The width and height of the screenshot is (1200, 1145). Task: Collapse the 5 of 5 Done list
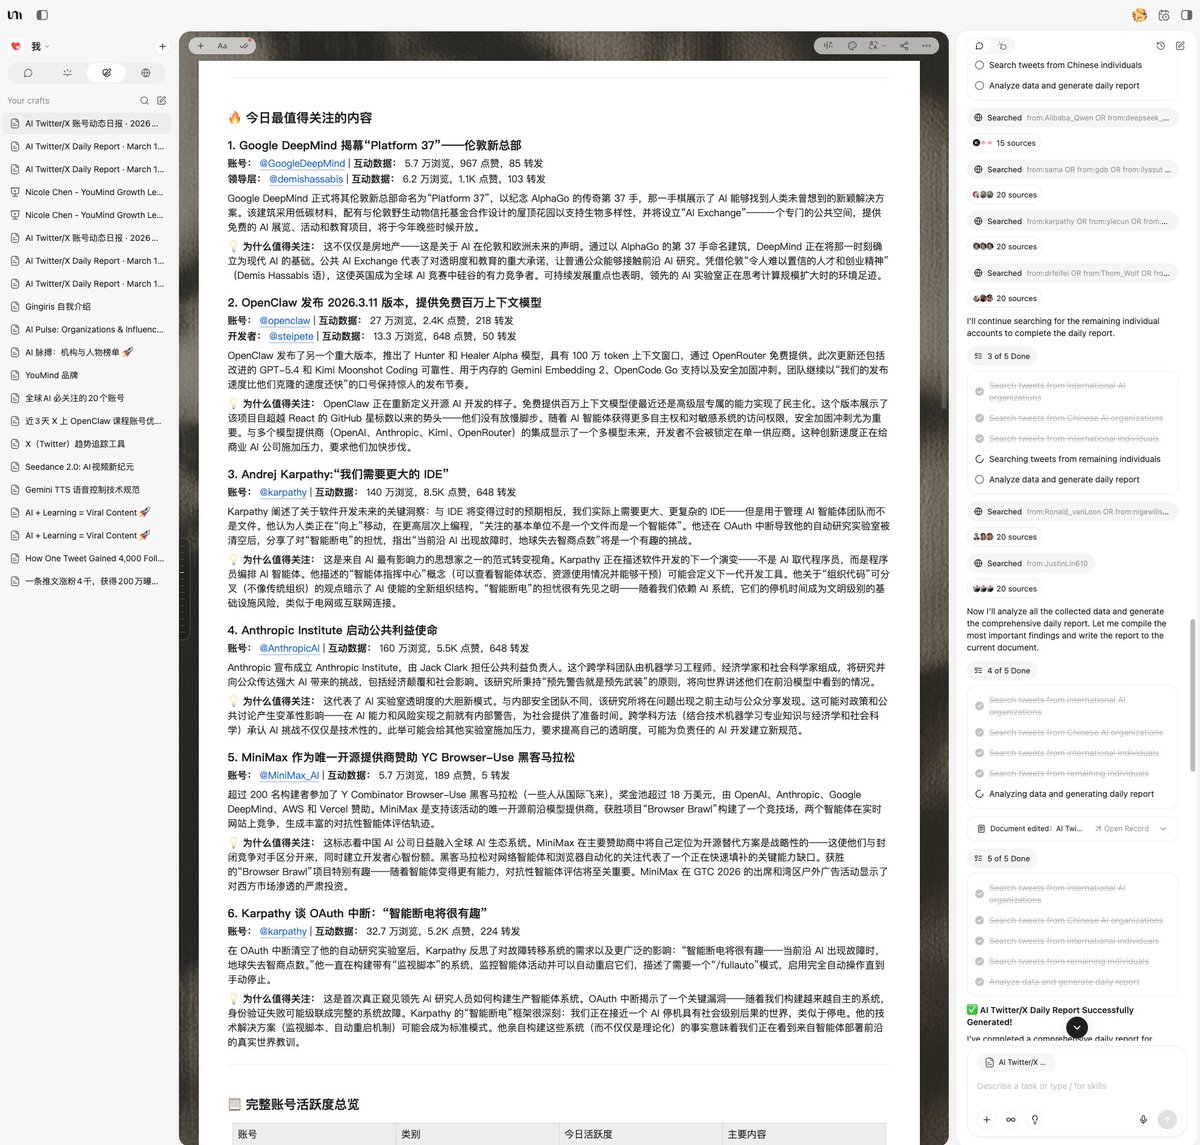(x=1002, y=859)
